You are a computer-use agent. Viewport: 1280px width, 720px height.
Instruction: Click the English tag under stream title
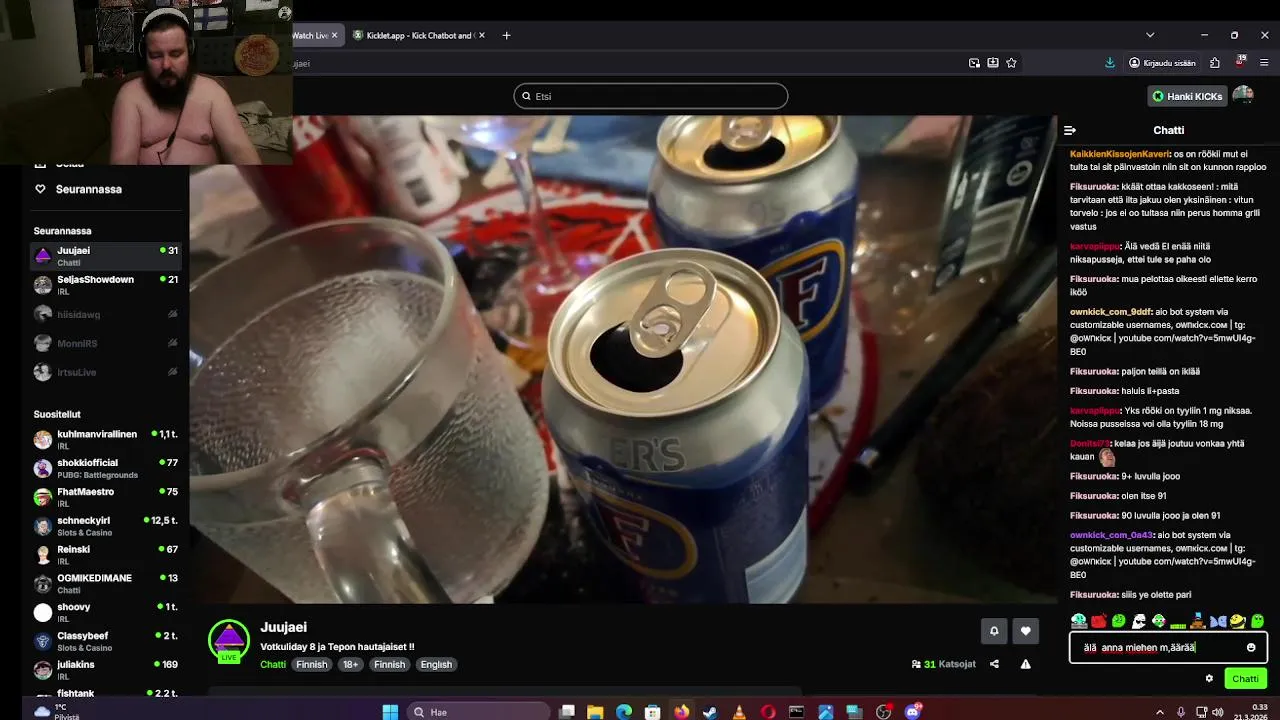[436, 664]
